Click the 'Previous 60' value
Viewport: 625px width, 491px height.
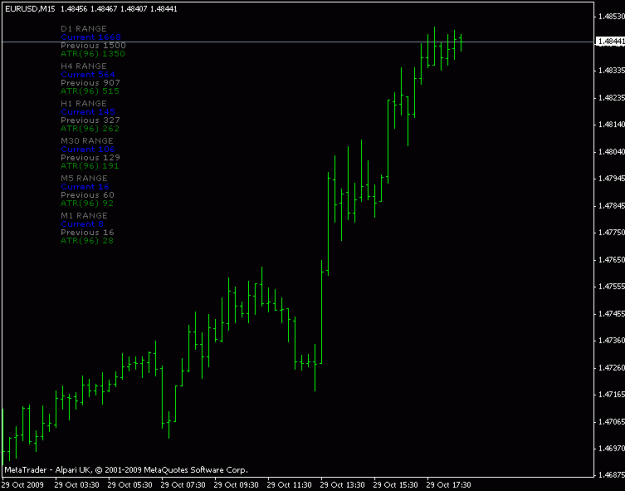pos(88,195)
